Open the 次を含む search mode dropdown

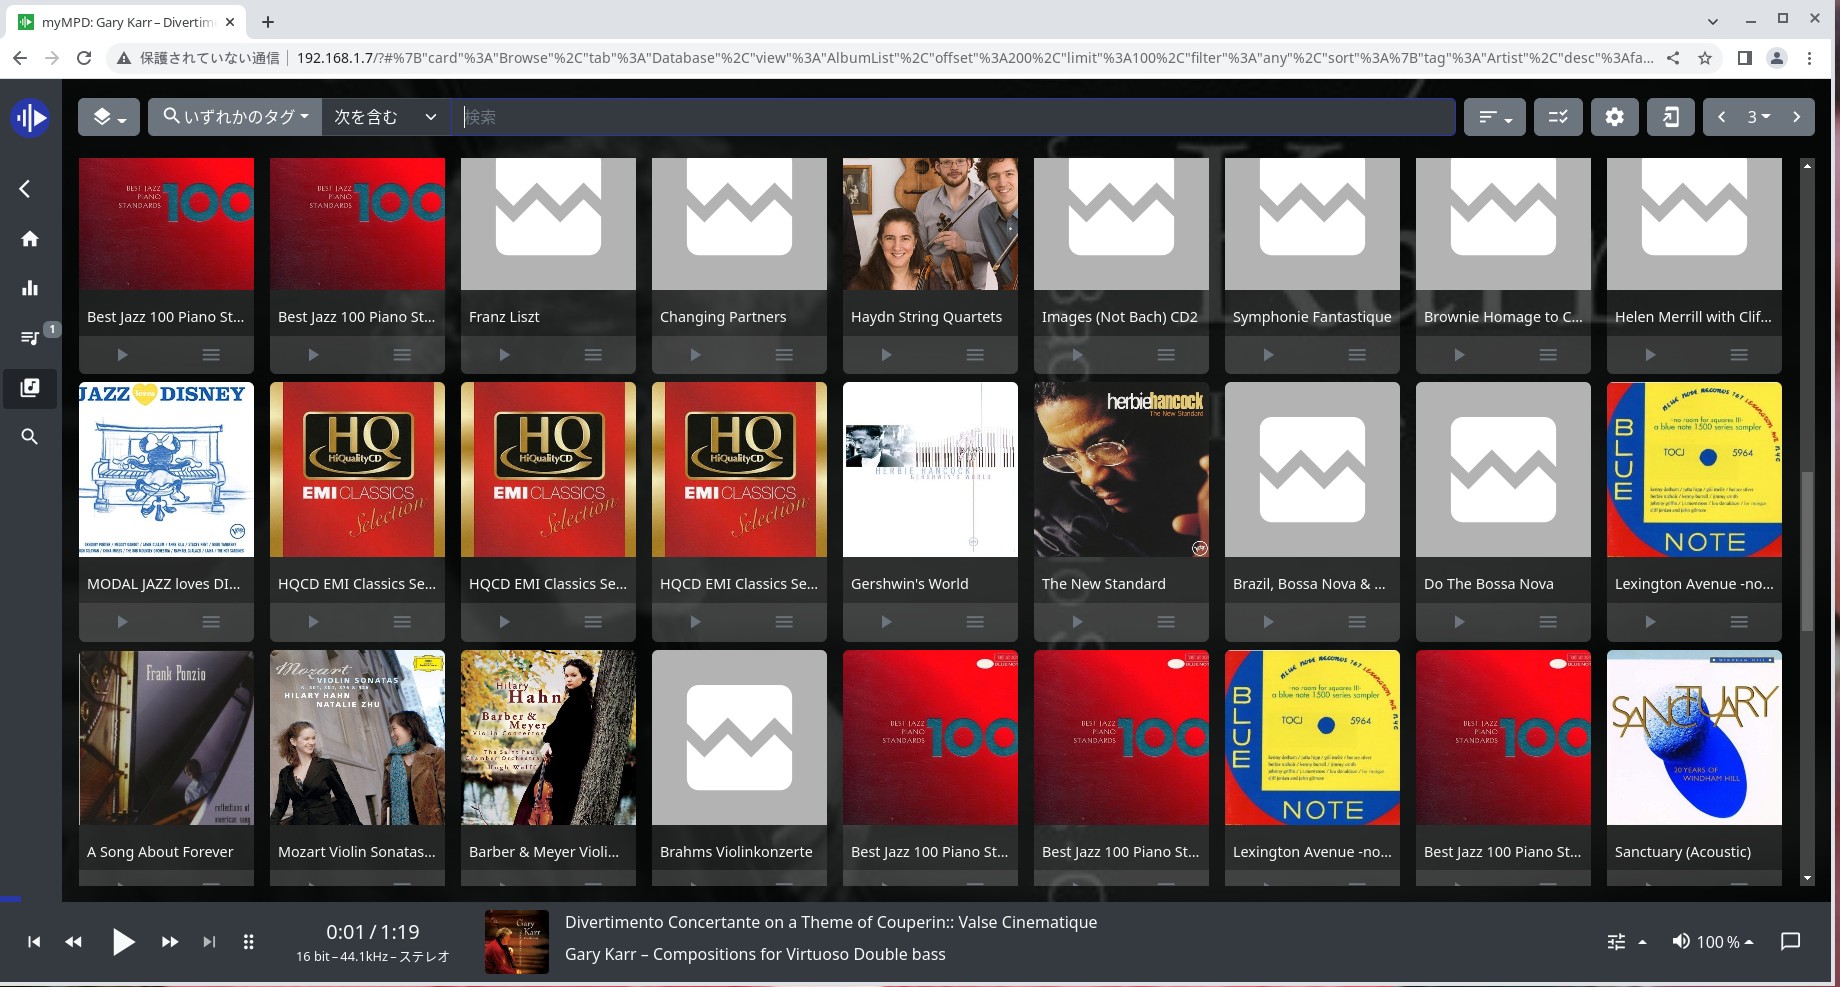point(386,117)
